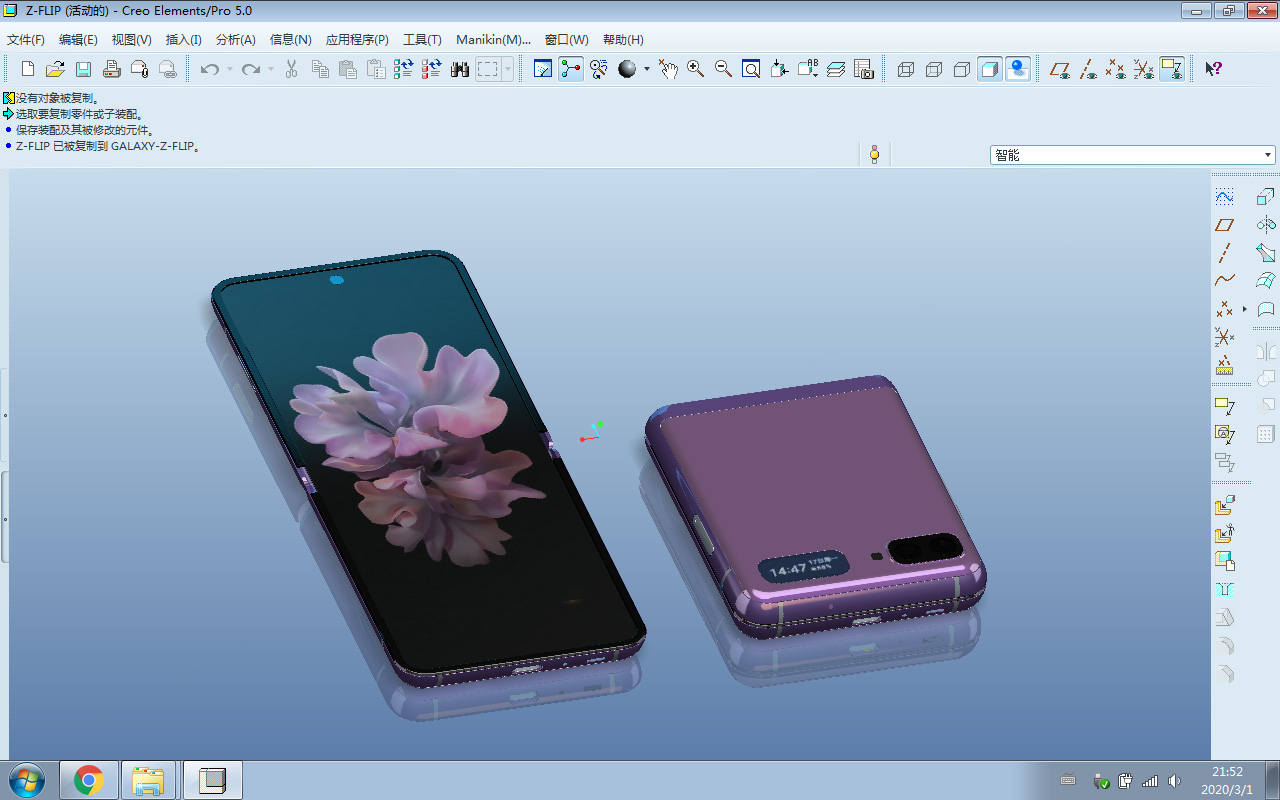Regenerate model with first regenerate icon
1280x800 pixels.
pos(404,69)
